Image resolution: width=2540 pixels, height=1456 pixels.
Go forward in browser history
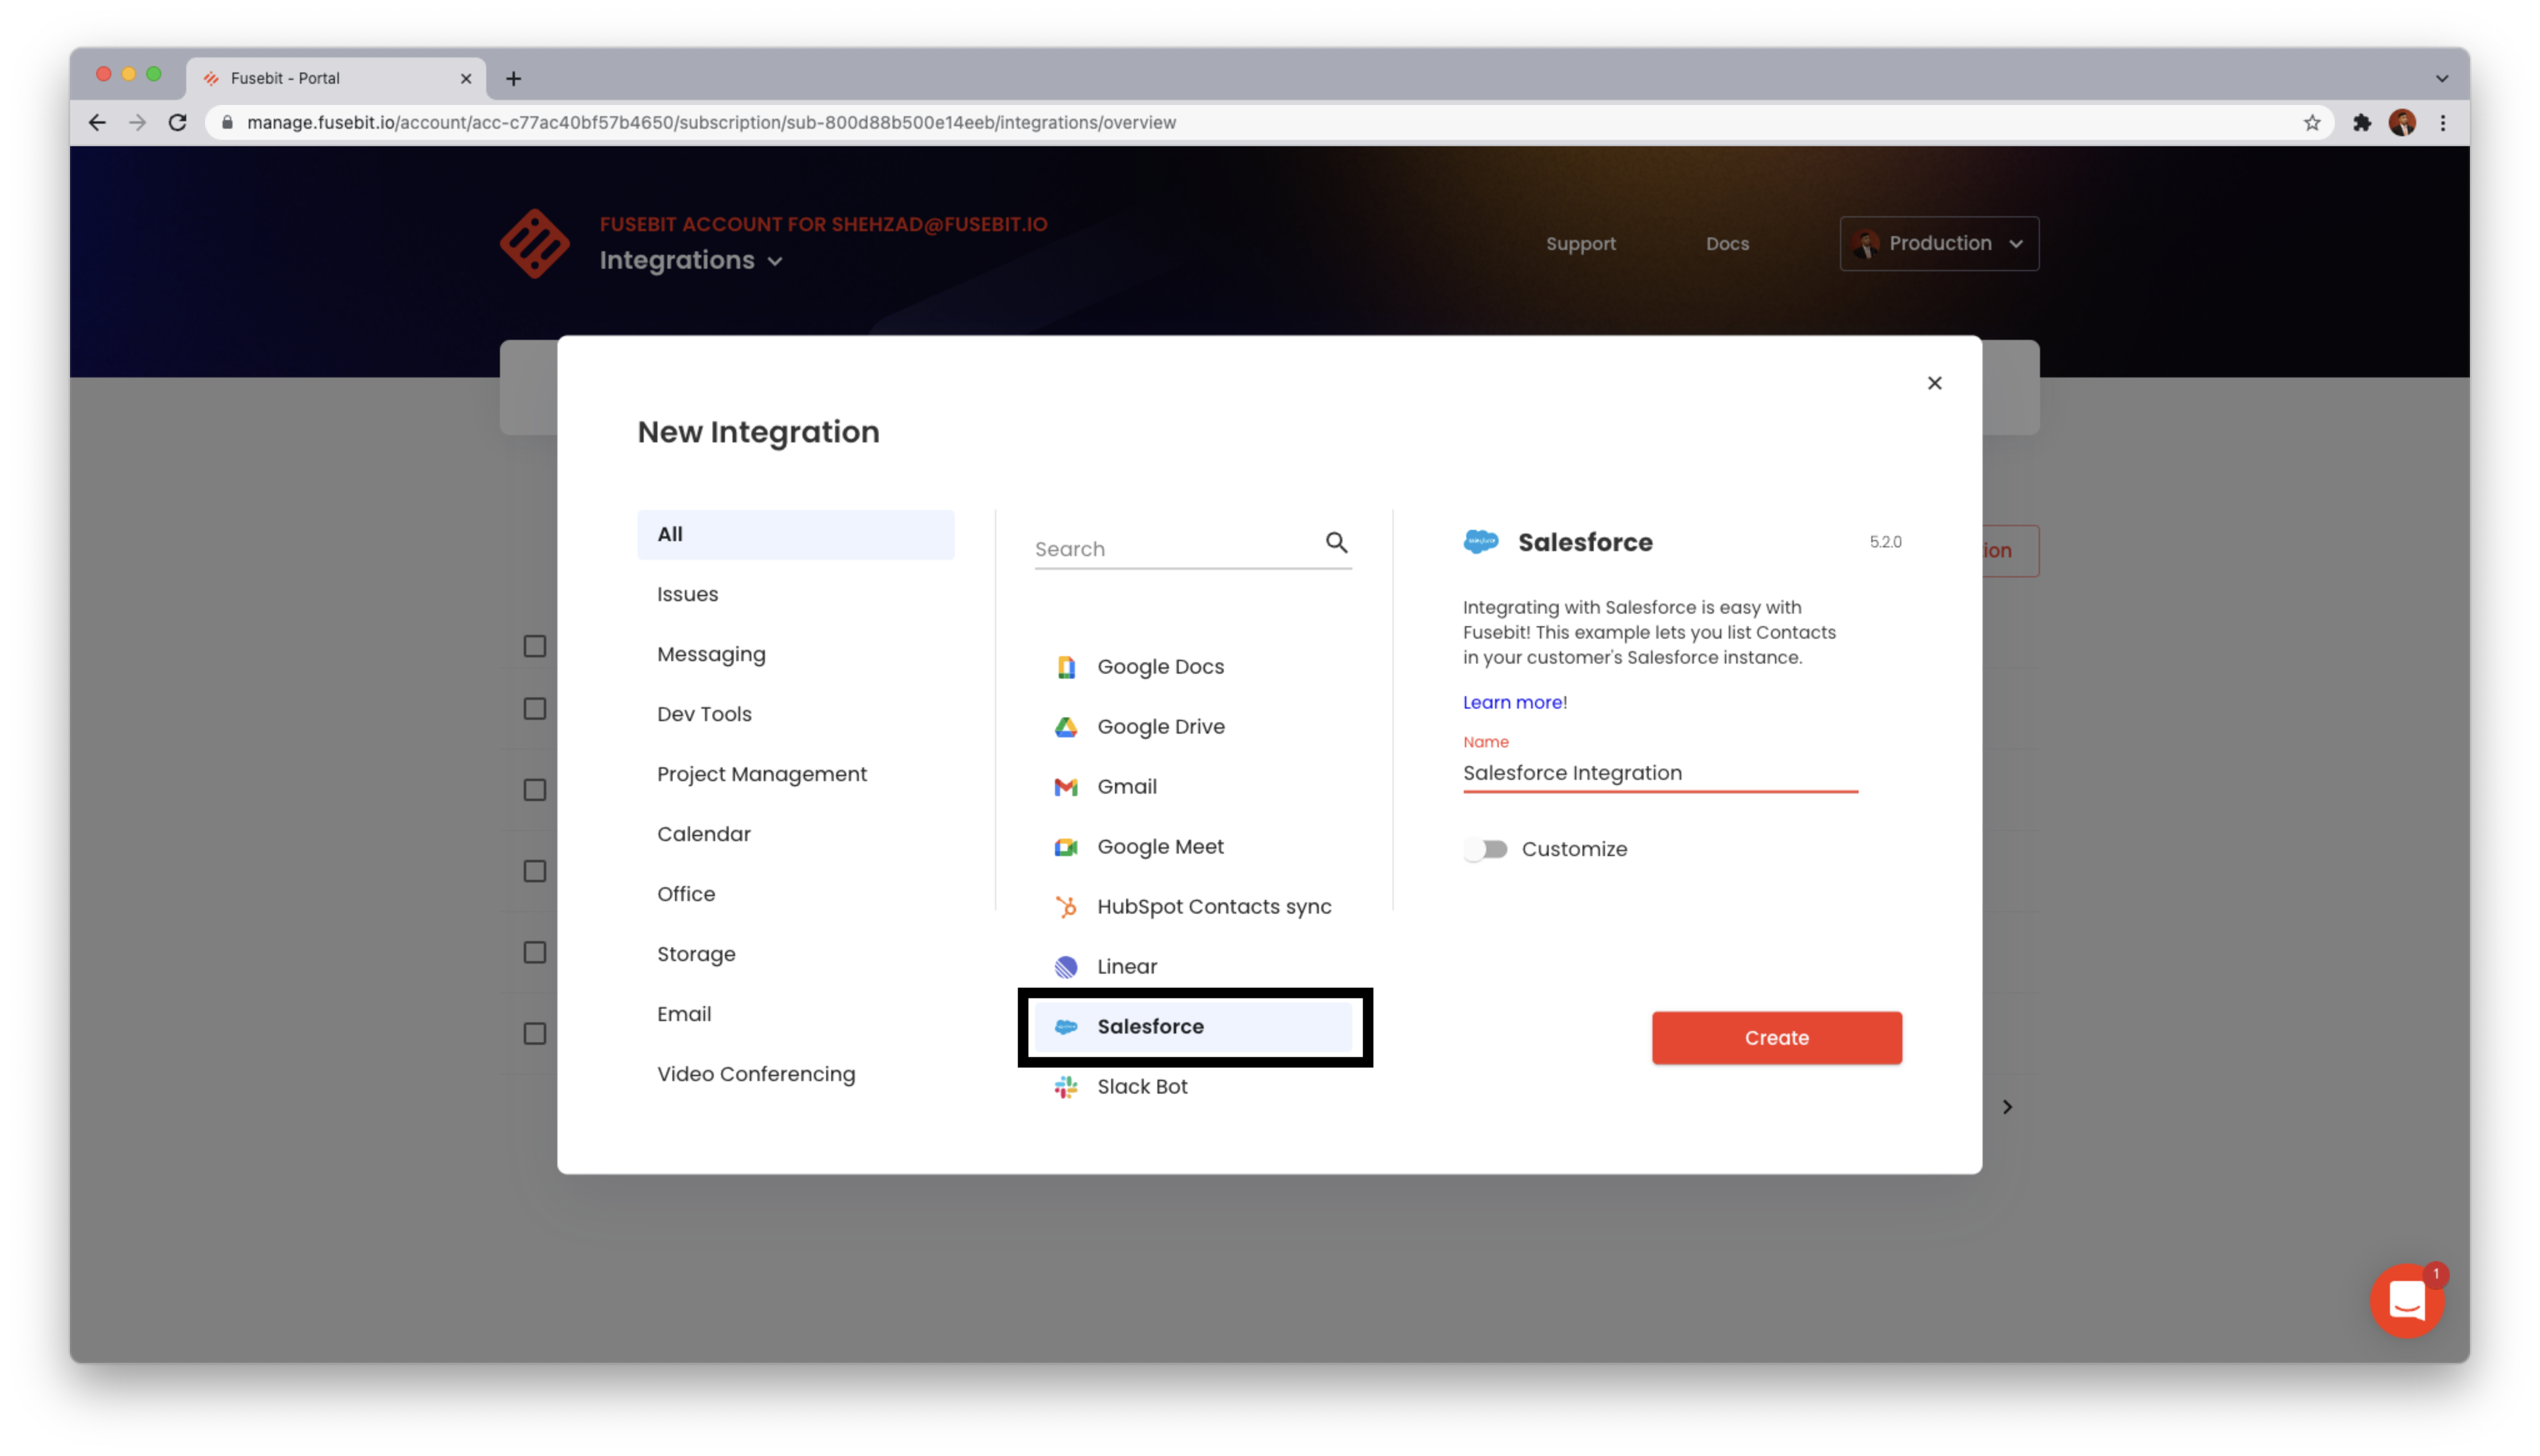point(138,122)
